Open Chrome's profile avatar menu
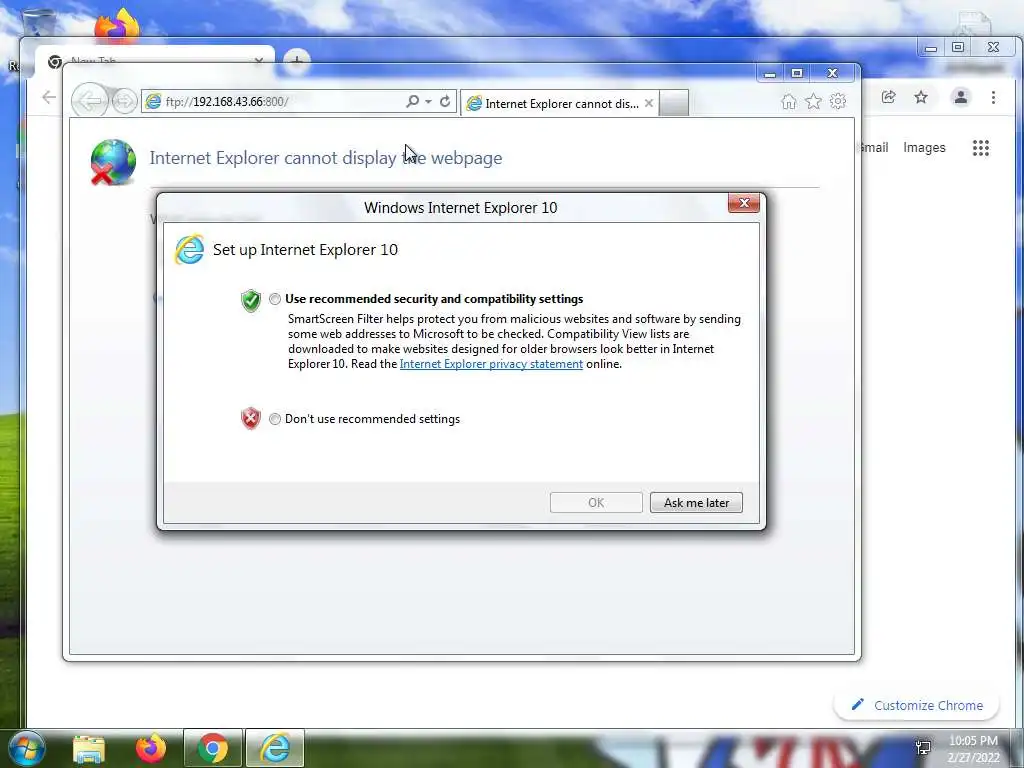The width and height of the screenshot is (1024, 768). point(961,97)
